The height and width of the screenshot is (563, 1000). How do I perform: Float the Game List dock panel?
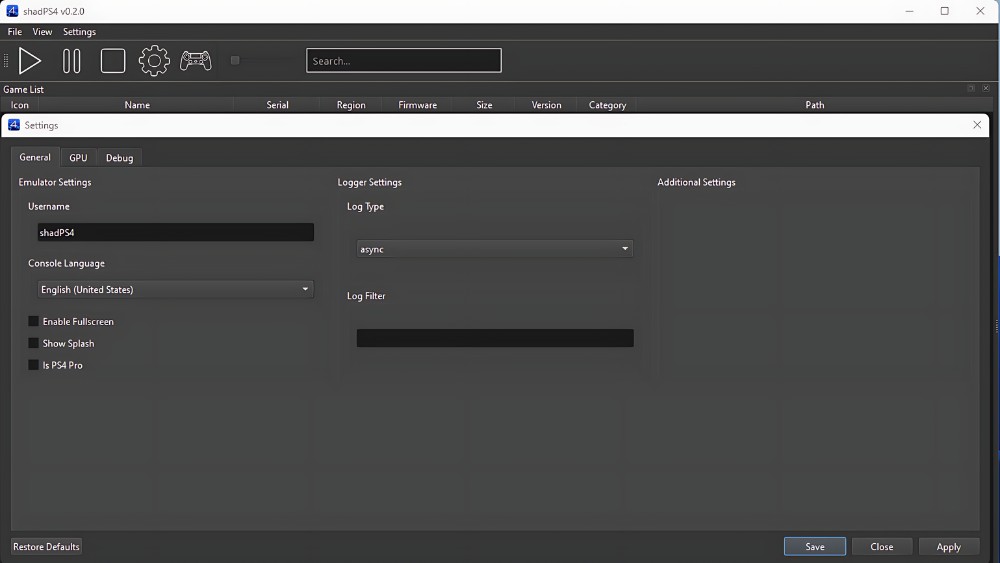971,89
